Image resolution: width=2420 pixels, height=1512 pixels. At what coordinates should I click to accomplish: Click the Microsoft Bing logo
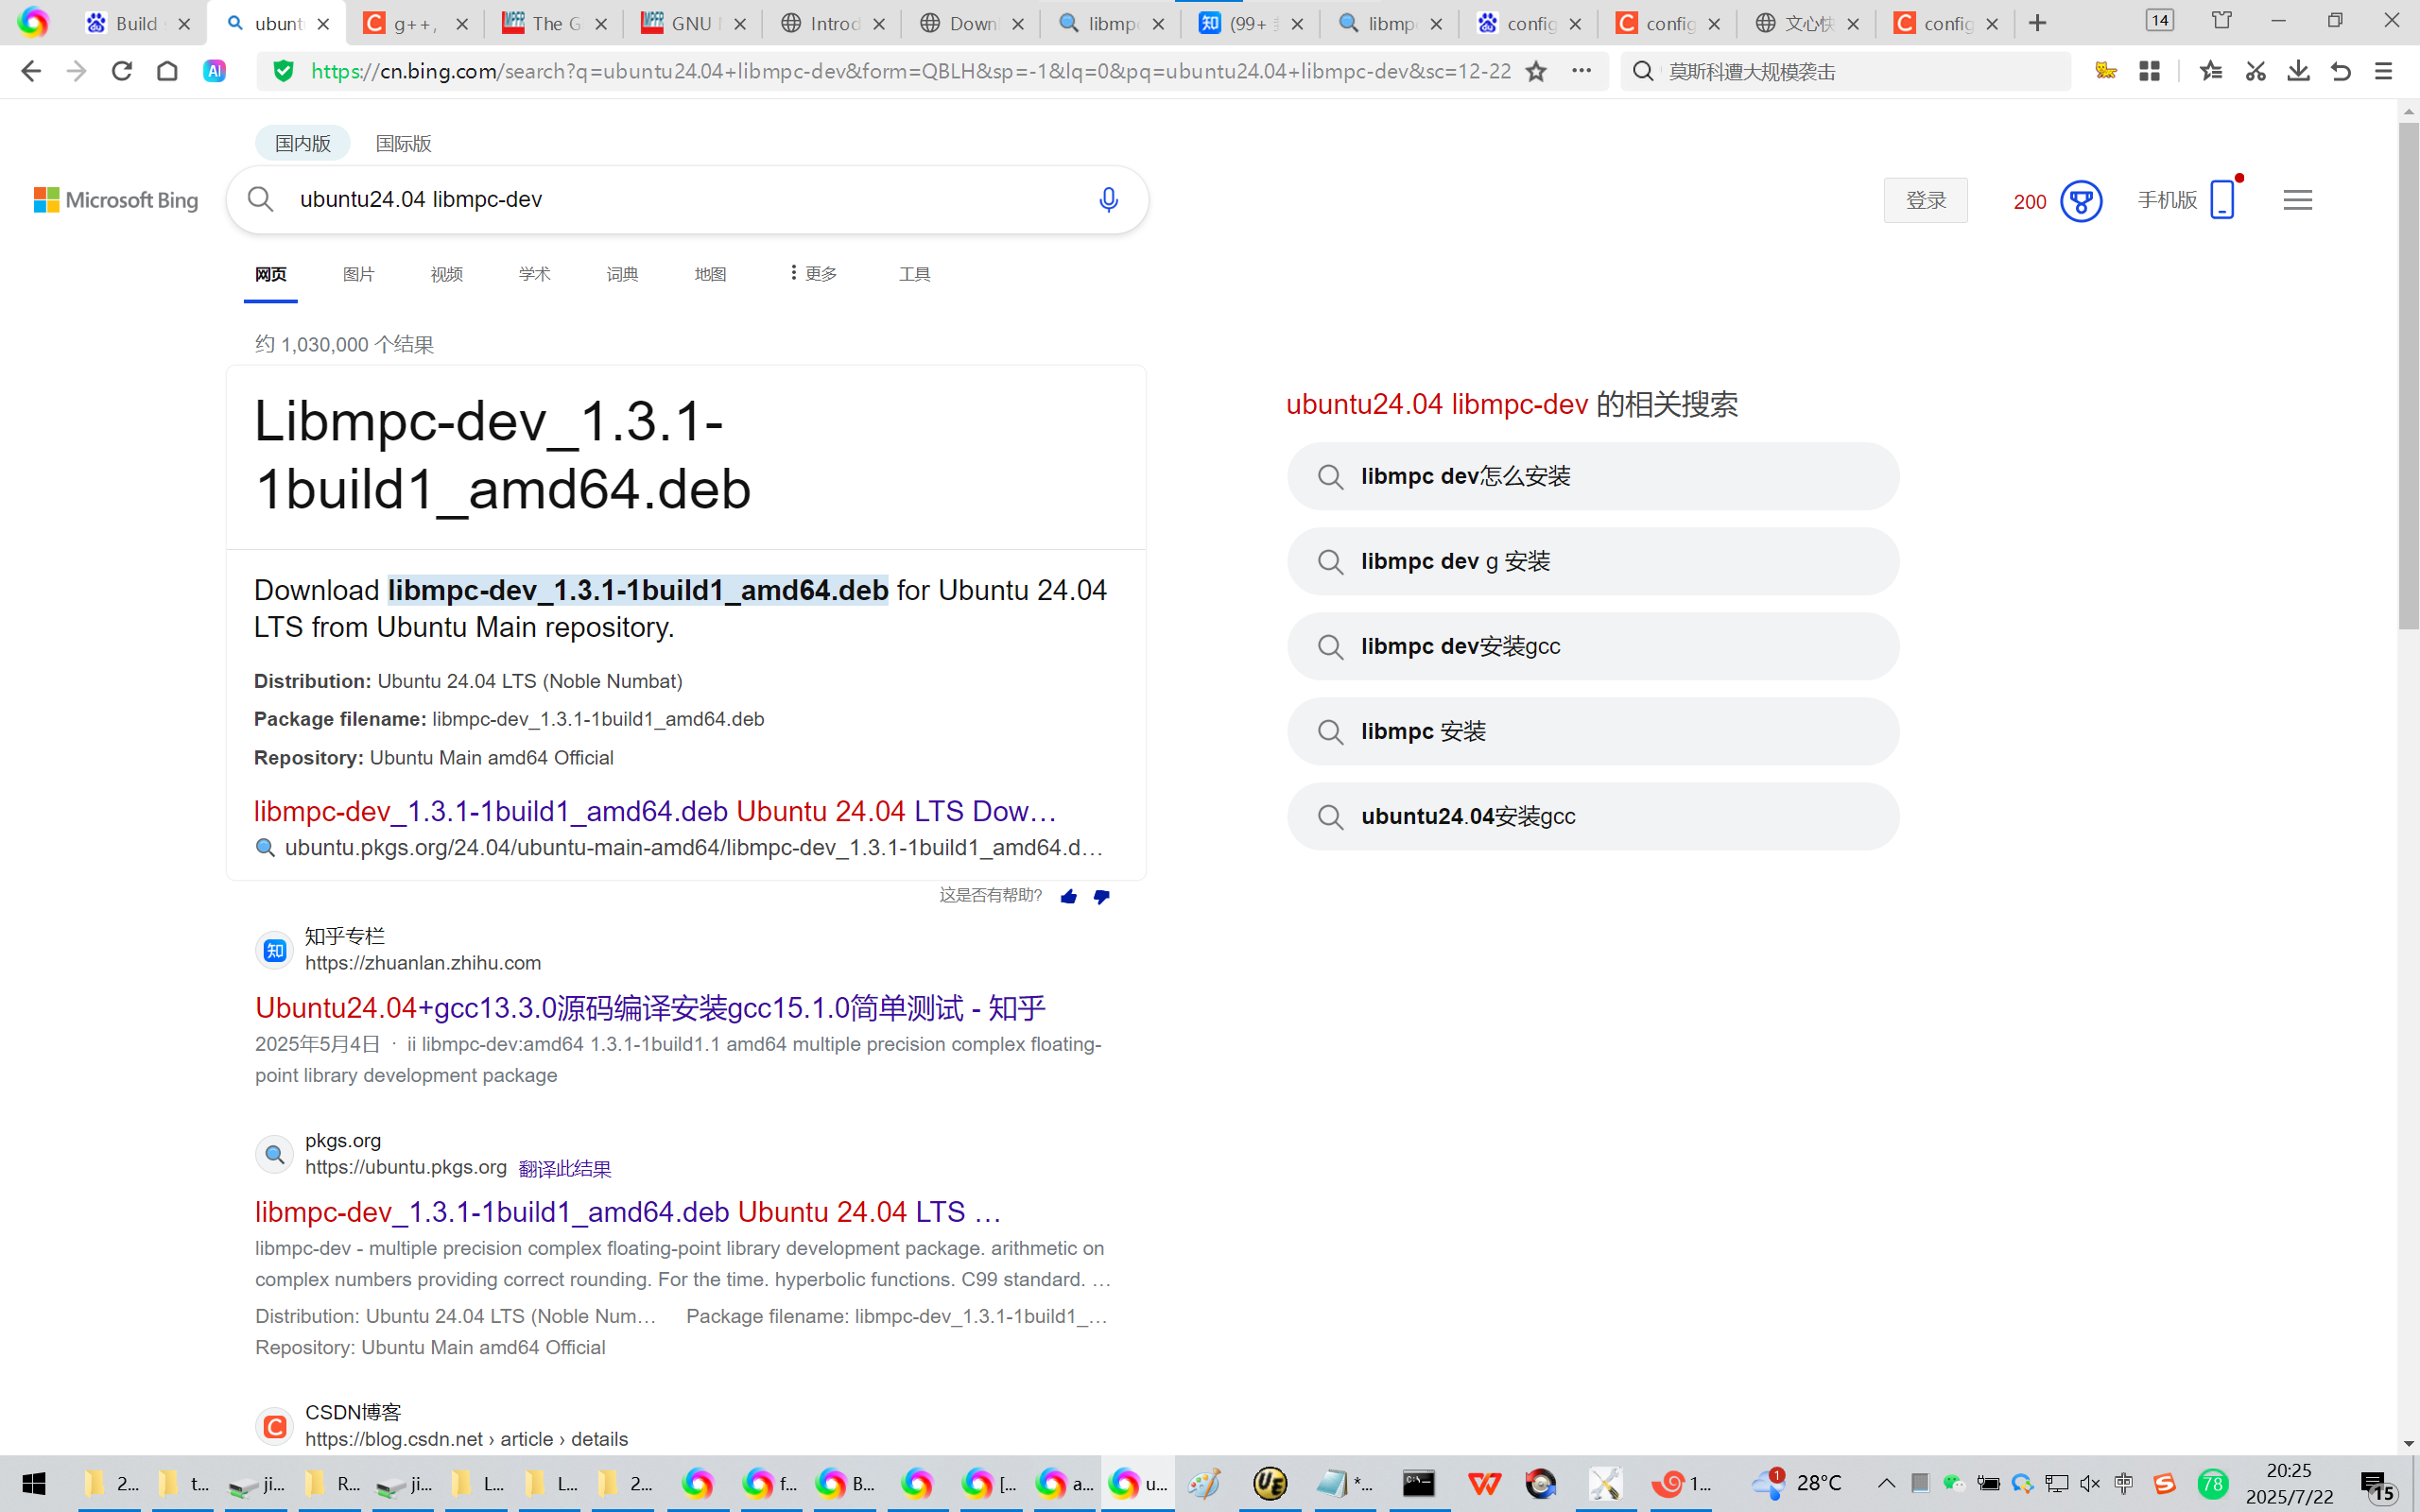click(x=116, y=200)
